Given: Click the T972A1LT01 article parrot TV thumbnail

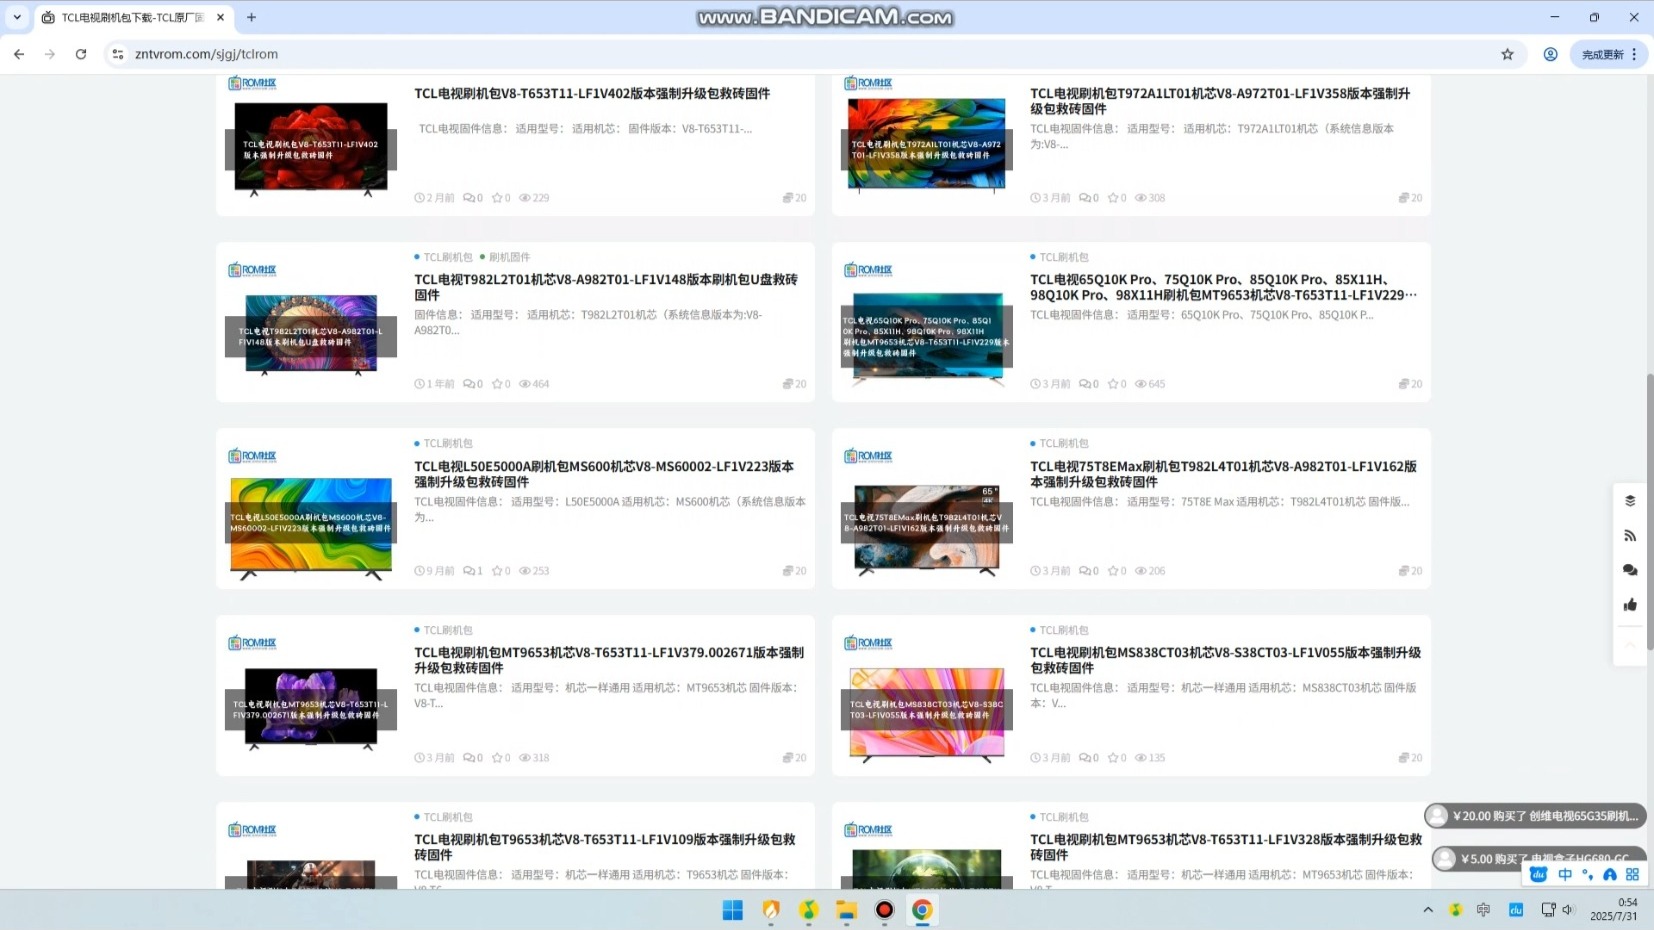Looking at the screenshot, I should [x=927, y=145].
